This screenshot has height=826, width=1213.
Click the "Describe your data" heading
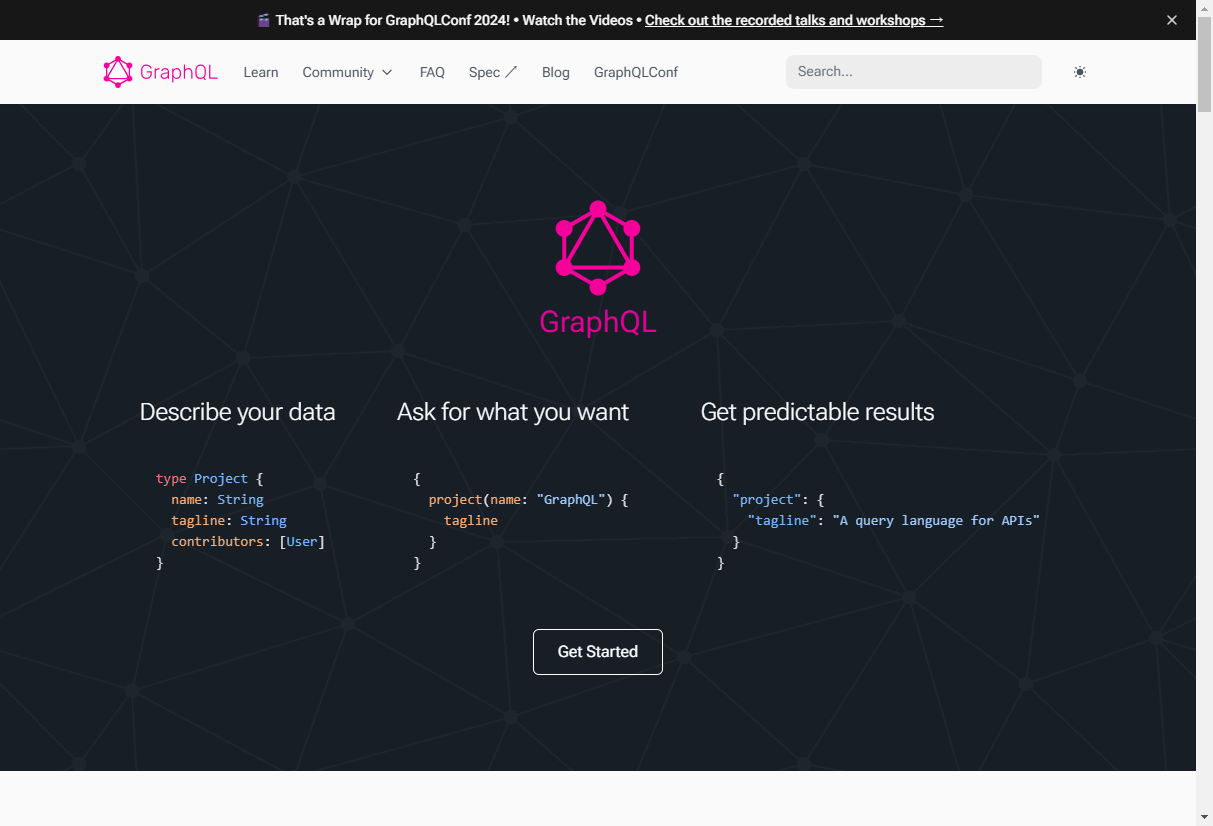click(x=238, y=412)
